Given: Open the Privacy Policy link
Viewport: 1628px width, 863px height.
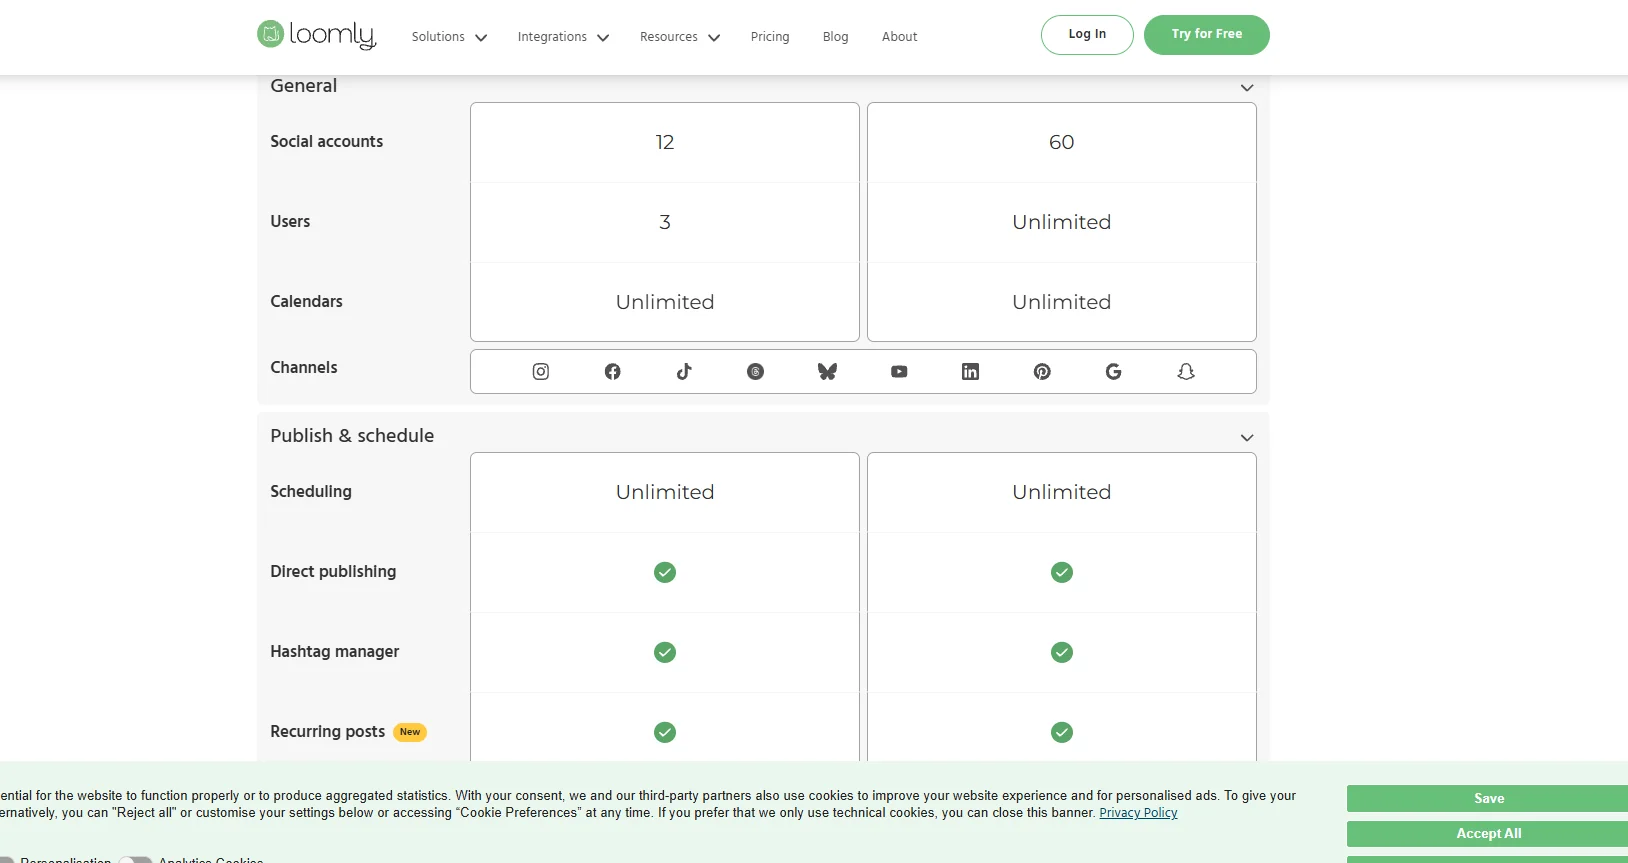Looking at the screenshot, I should pyautogui.click(x=1138, y=813).
